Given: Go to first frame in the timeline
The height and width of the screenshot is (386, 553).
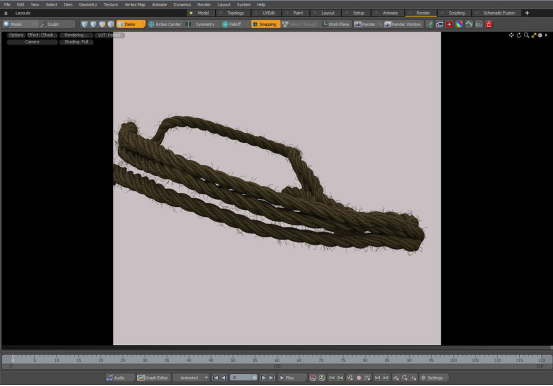Looking at the screenshot, I should coord(215,378).
